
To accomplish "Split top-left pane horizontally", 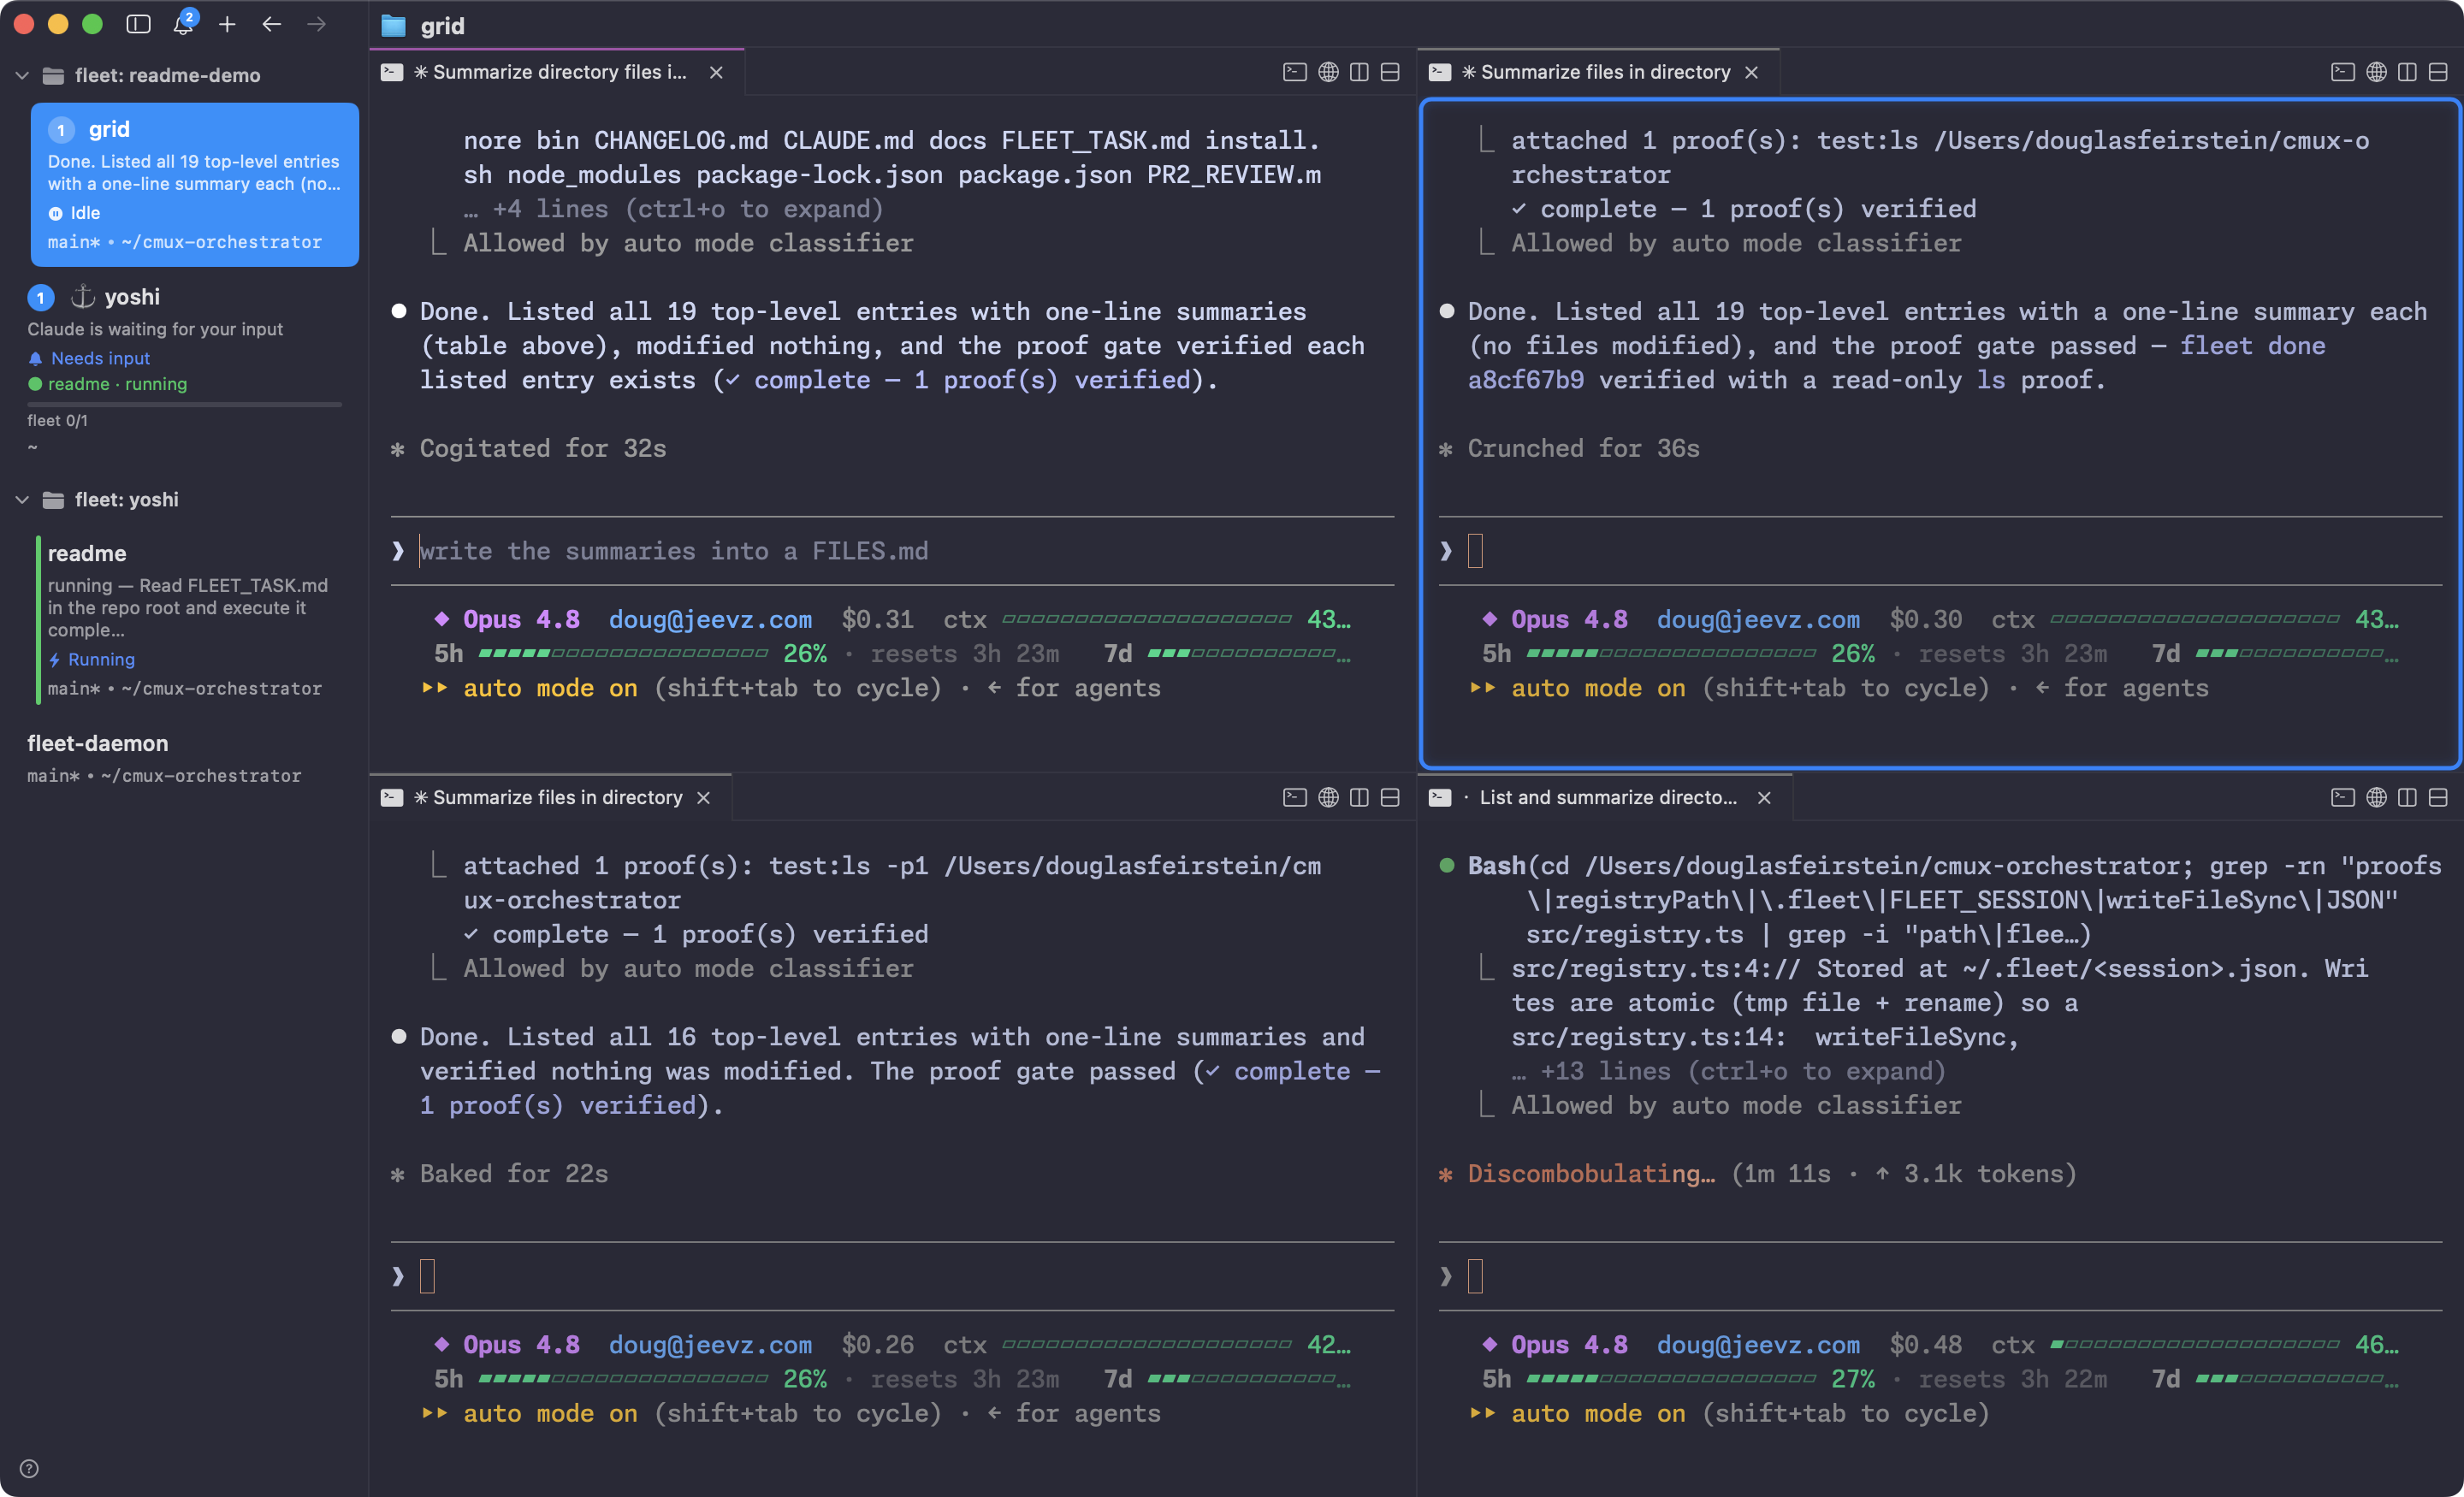I will [1390, 72].
